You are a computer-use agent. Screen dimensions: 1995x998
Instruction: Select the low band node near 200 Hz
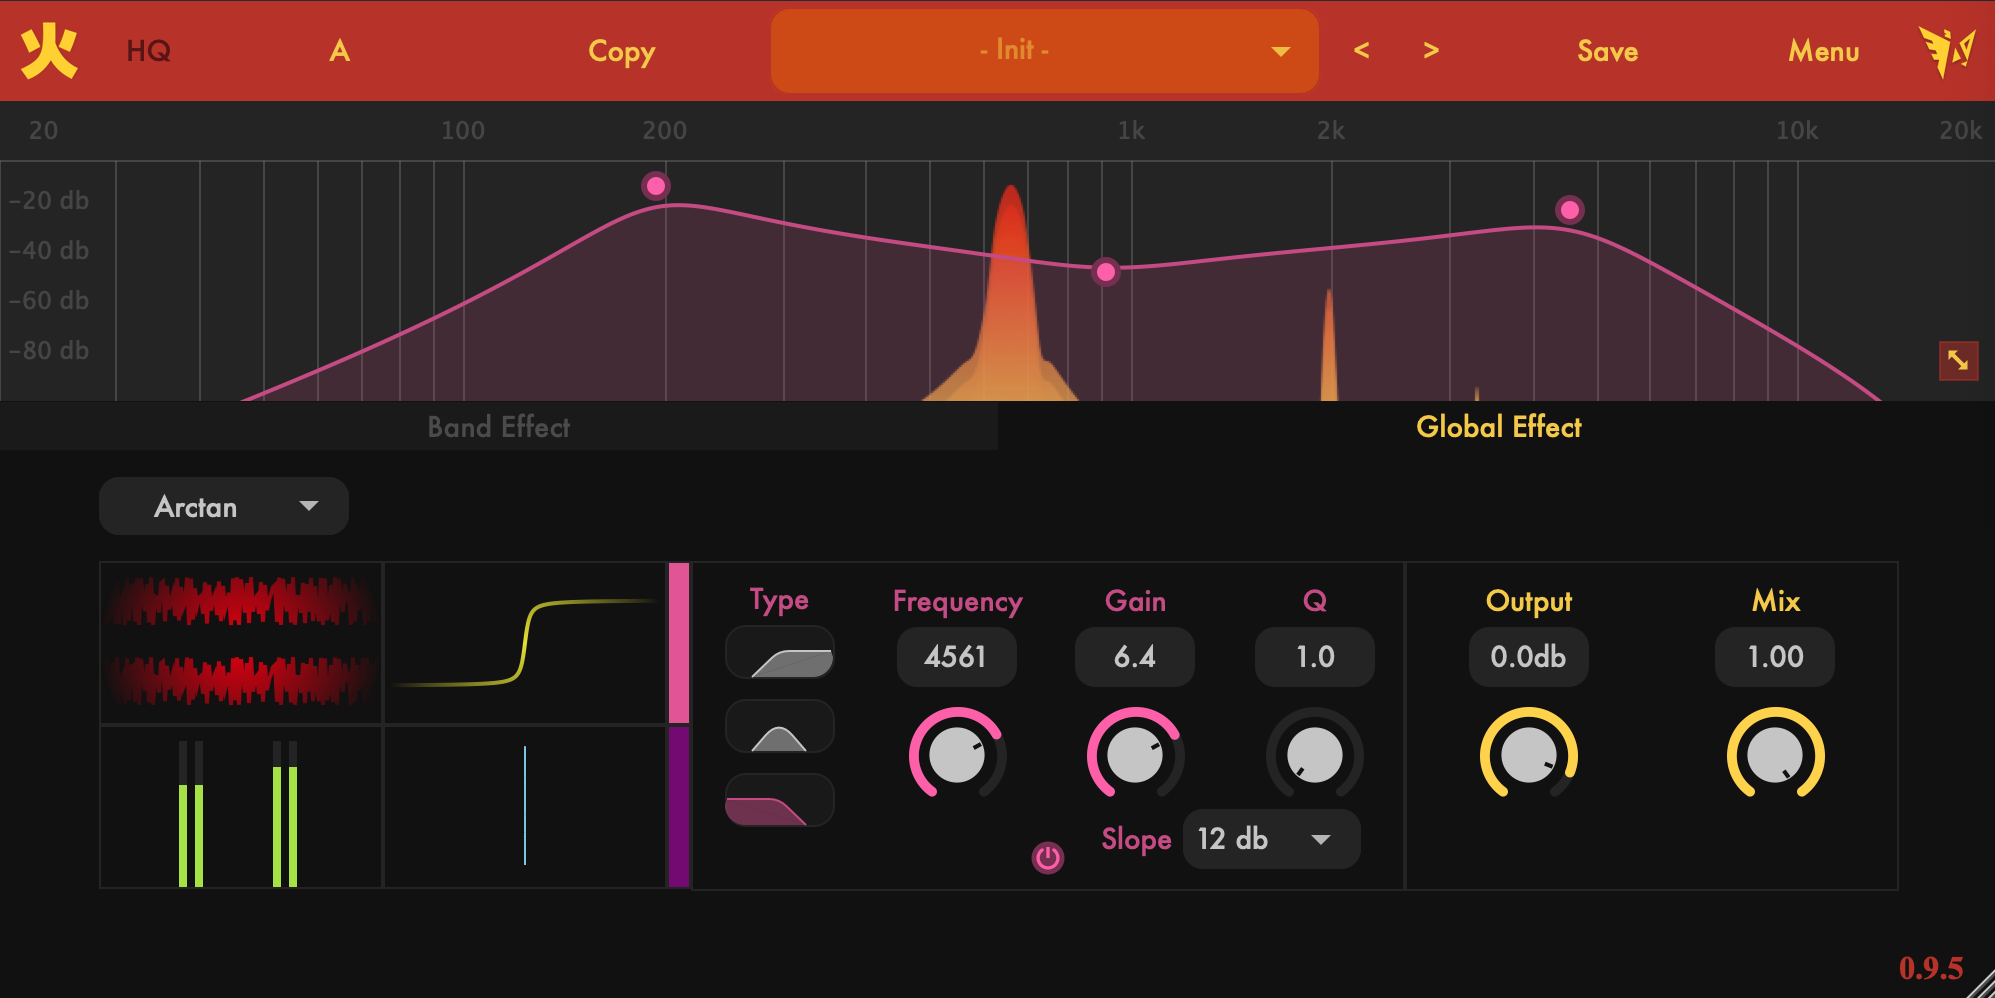[656, 186]
